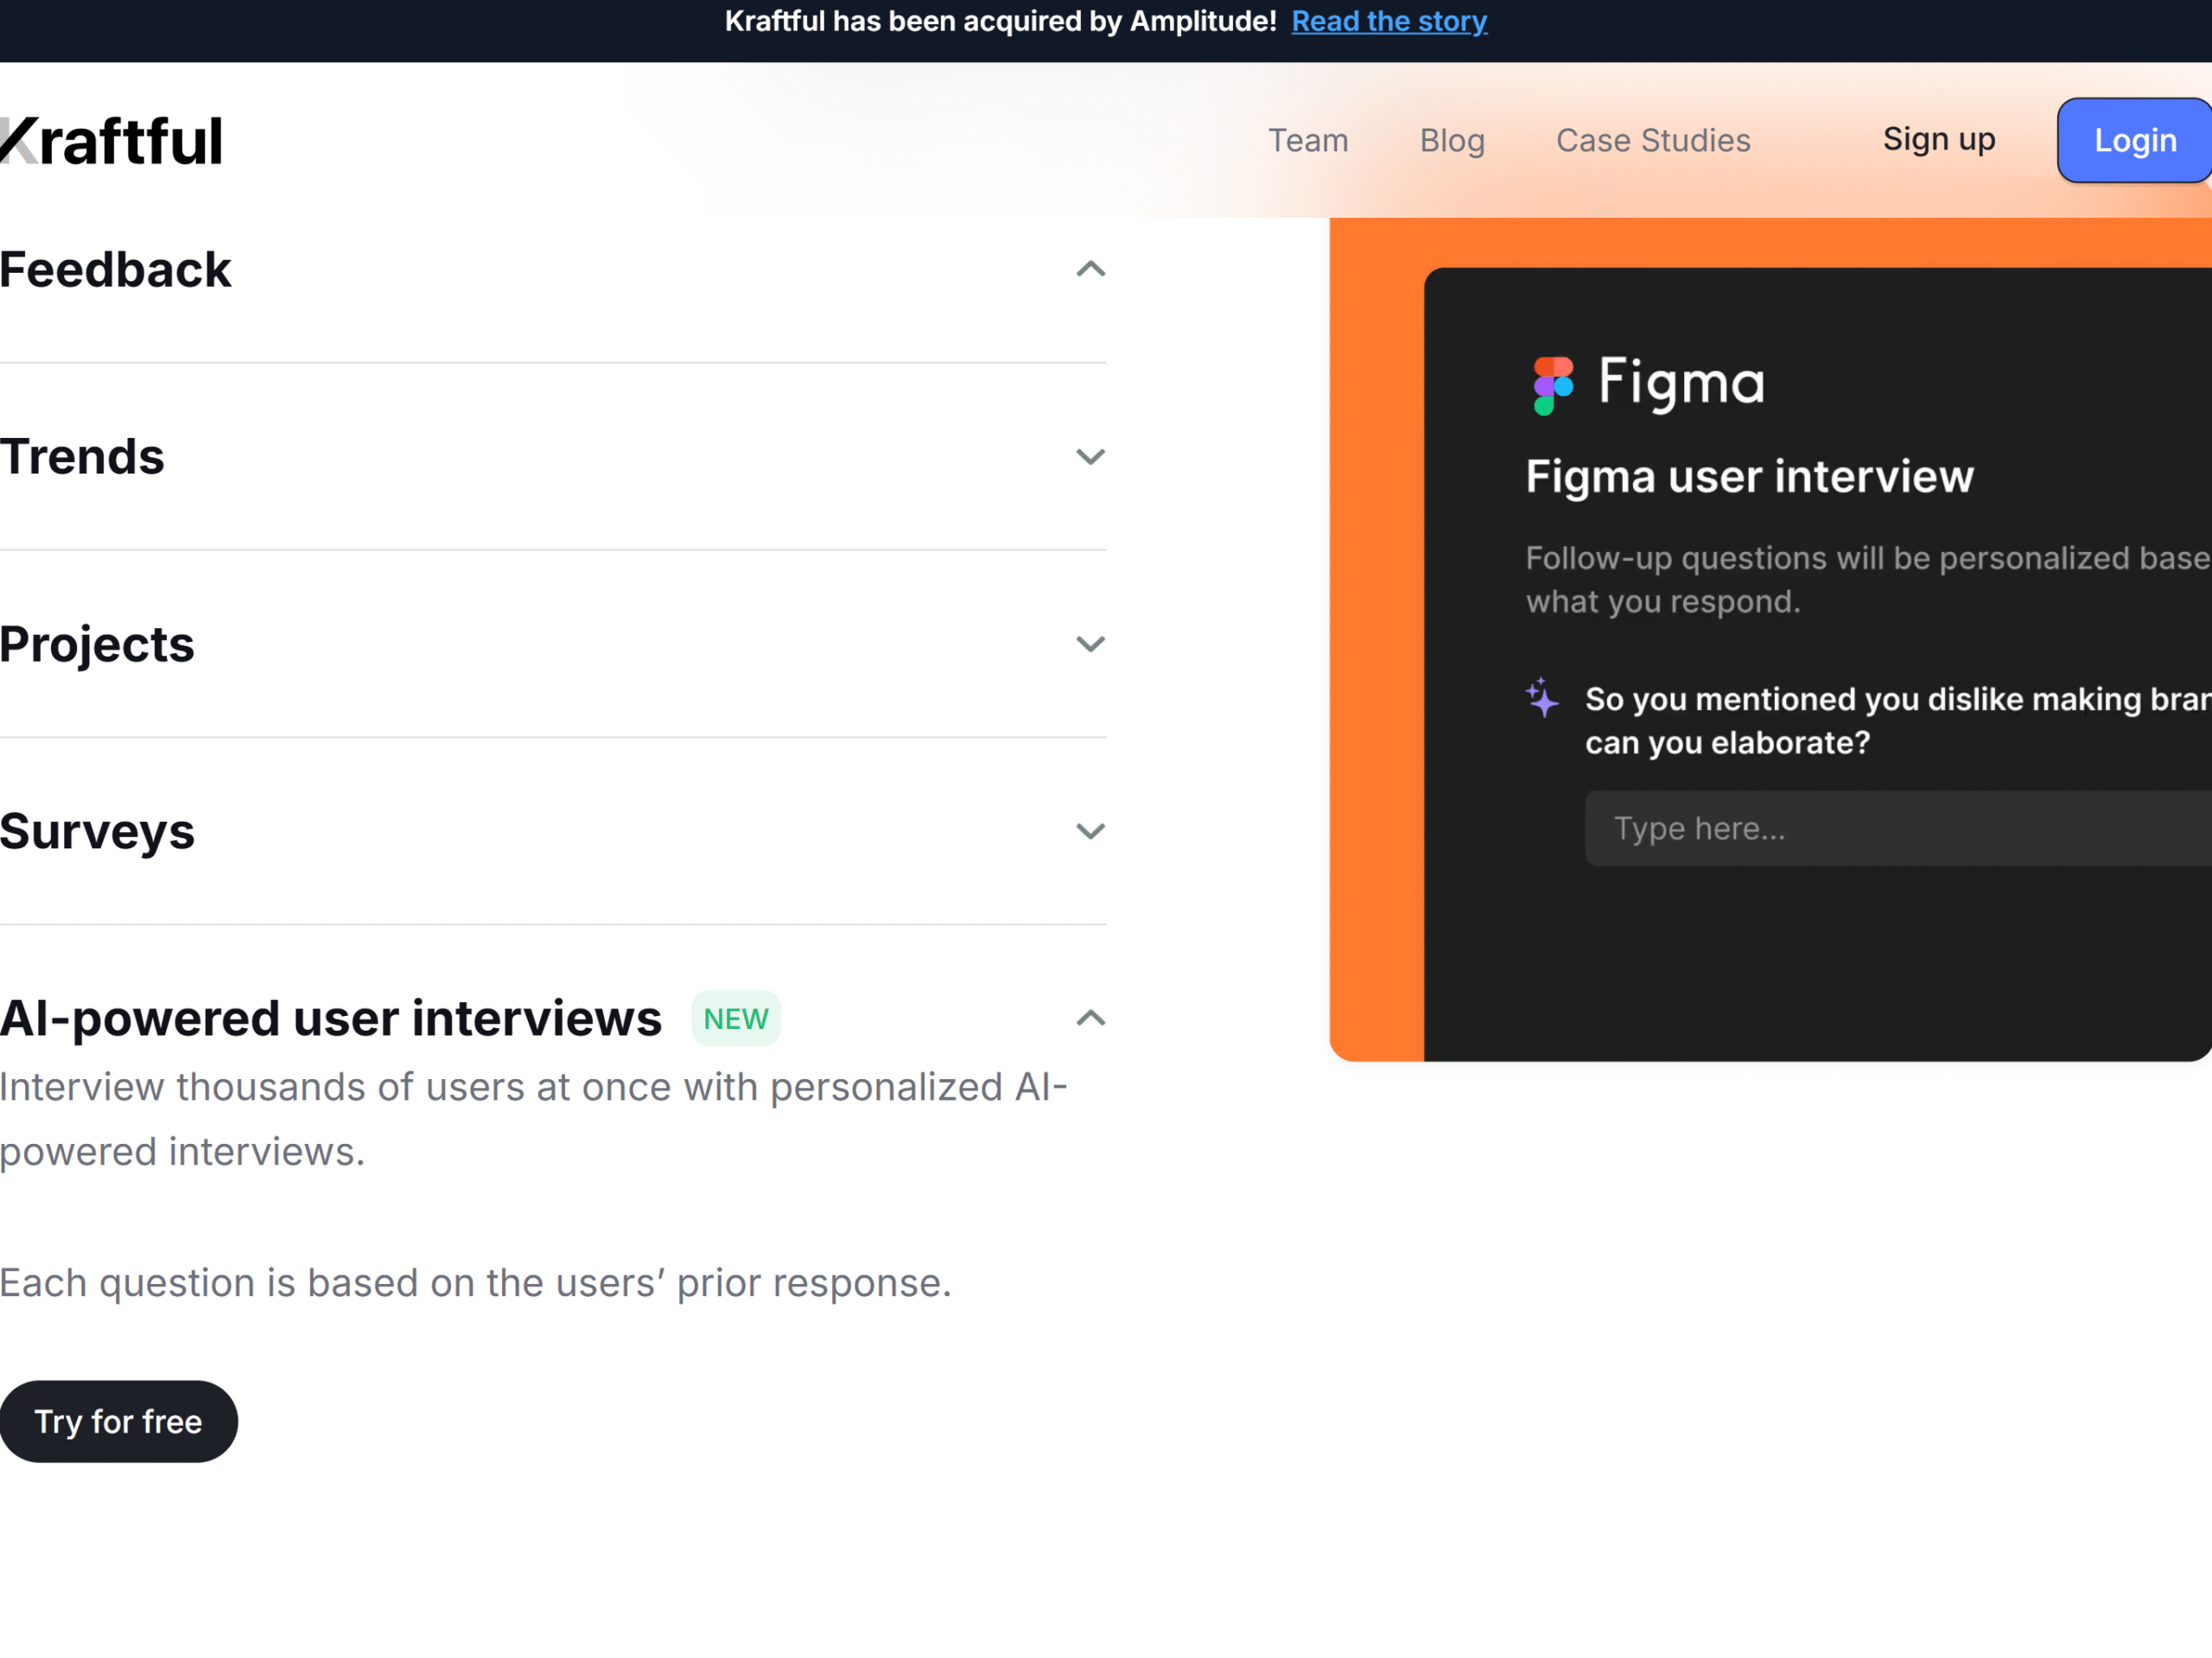Click the green NEW badge
The height and width of the screenshot is (1658, 2212).
pyautogui.click(x=735, y=1018)
